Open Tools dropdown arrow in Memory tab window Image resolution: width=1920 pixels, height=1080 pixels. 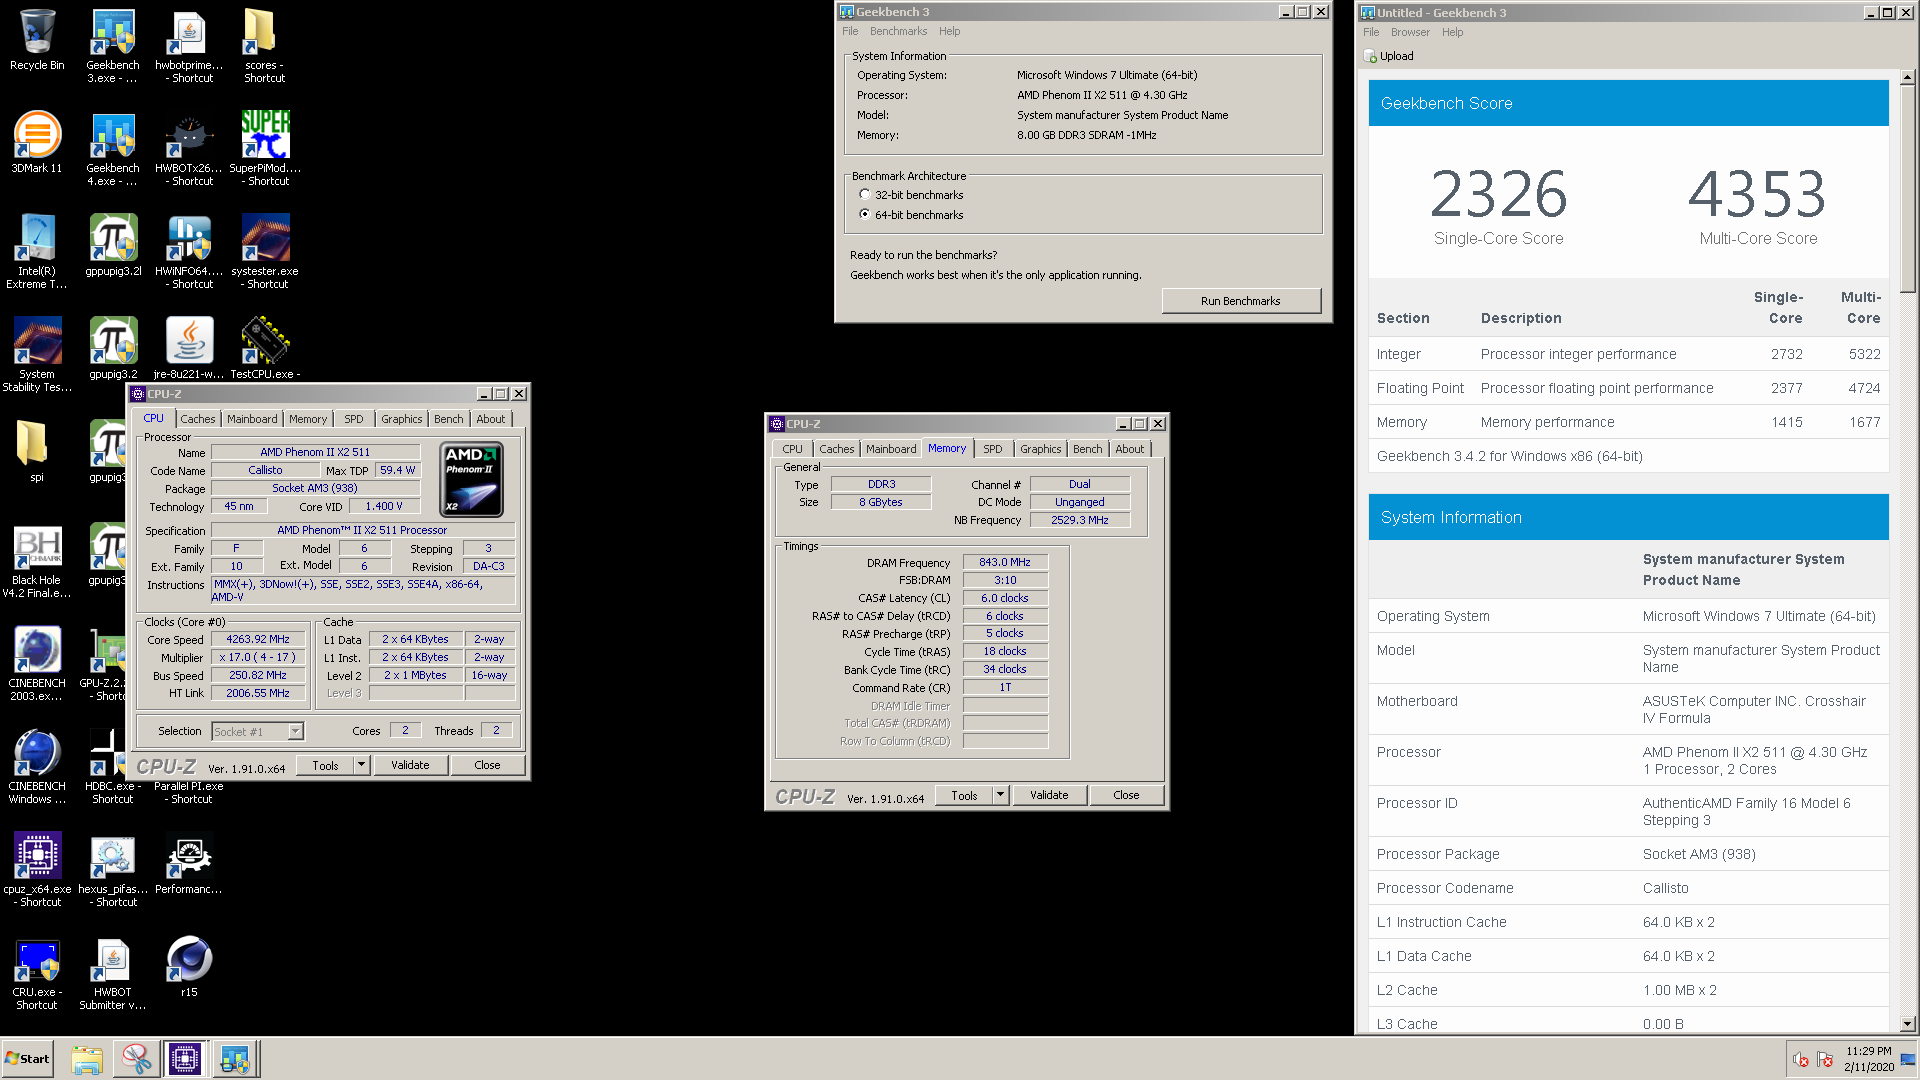1001,796
